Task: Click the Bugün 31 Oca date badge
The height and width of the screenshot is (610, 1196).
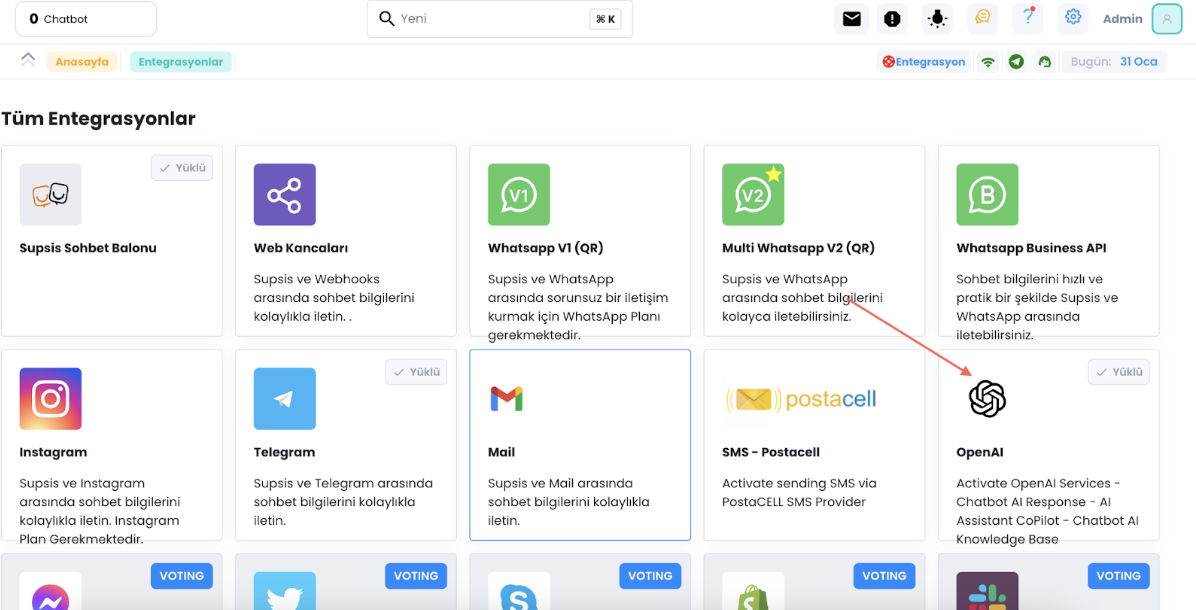Action: 1114,62
